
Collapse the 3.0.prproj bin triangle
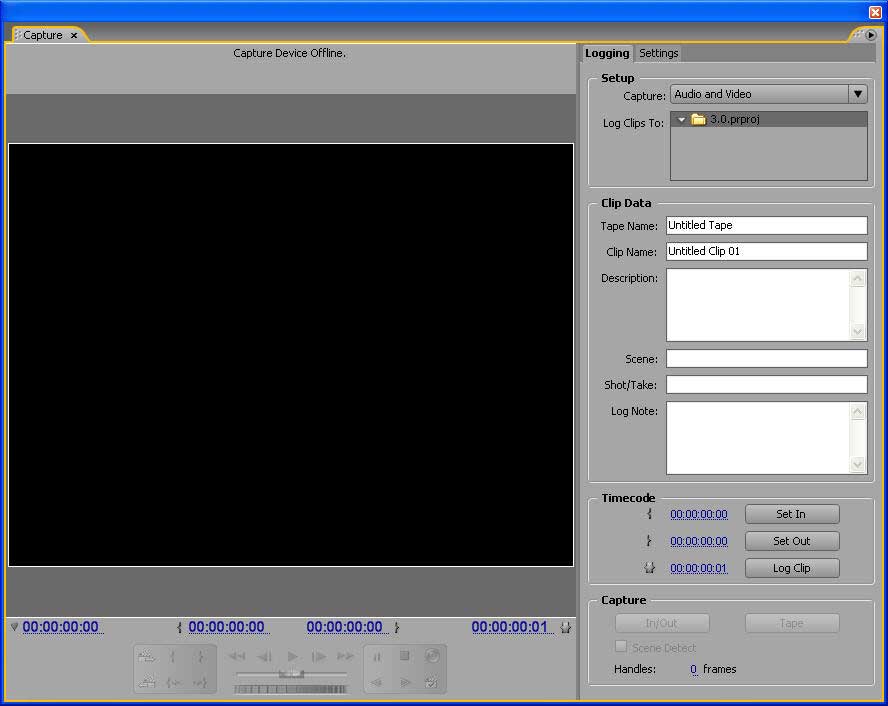pyautogui.click(x=681, y=119)
